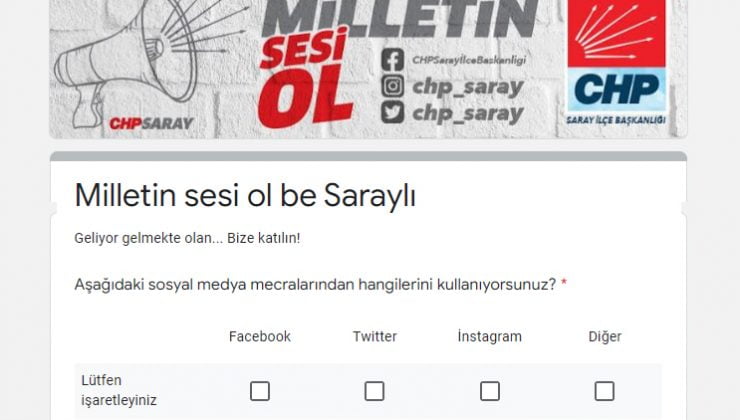Image resolution: width=740 pixels, height=420 pixels.
Task: Click the Instagram icon in banner
Action: click(x=393, y=86)
